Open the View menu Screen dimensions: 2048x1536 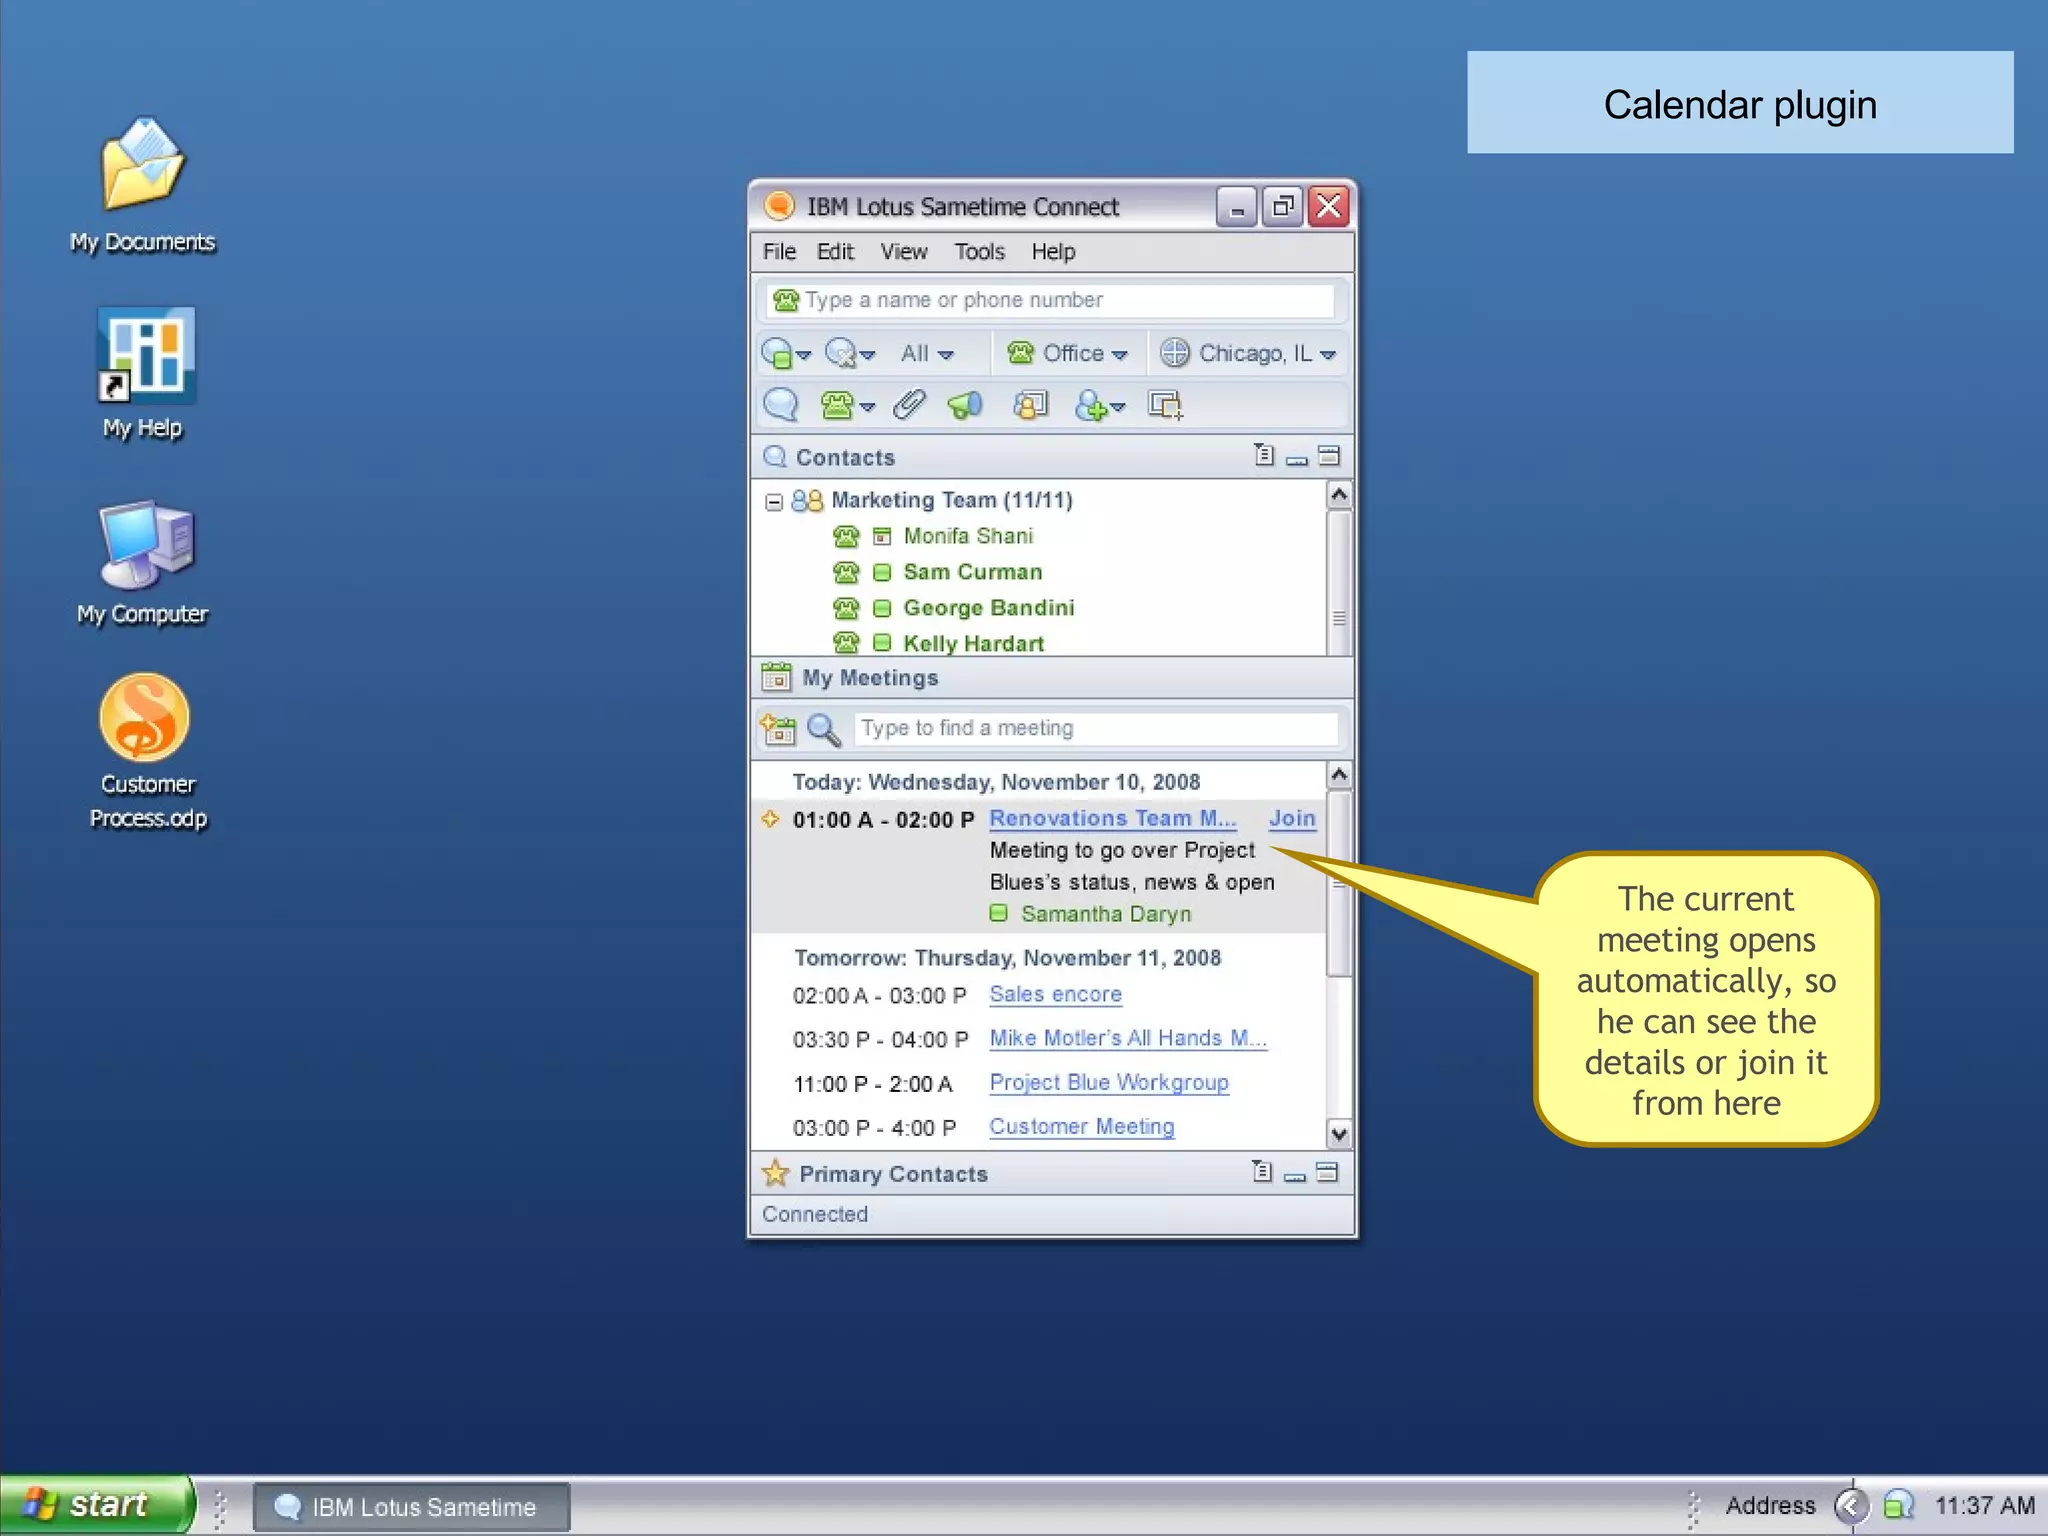tap(904, 252)
